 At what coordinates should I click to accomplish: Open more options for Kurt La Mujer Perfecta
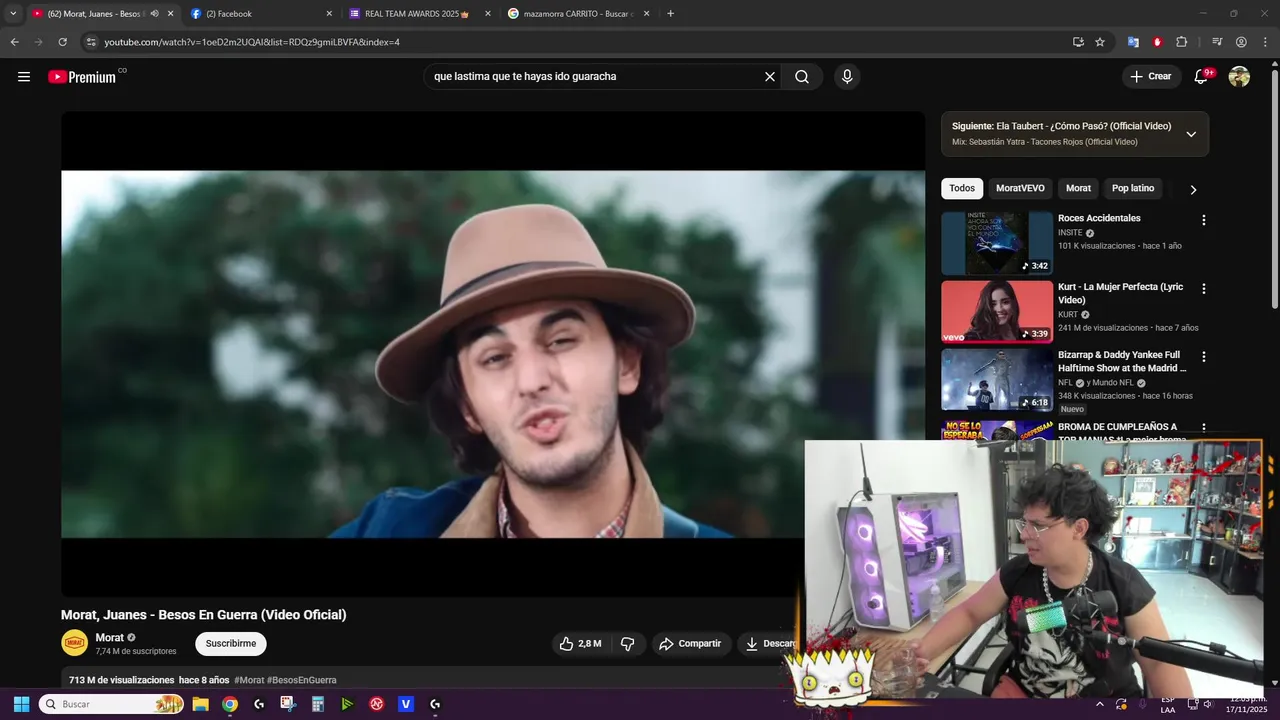pyautogui.click(x=1204, y=289)
